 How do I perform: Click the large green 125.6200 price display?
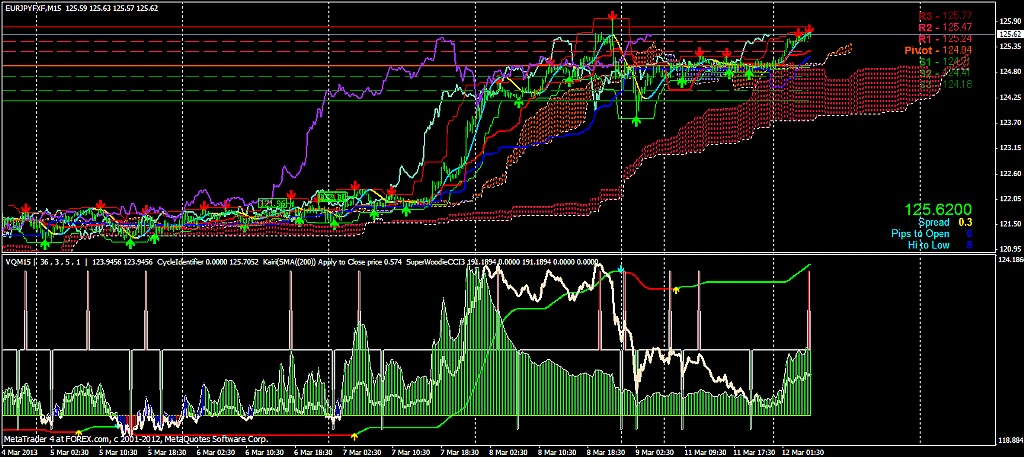[x=939, y=210]
